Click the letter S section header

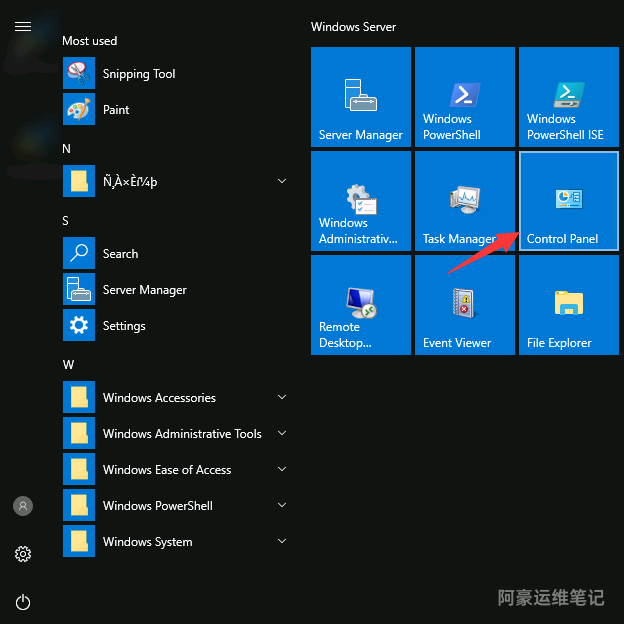coord(66,221)
